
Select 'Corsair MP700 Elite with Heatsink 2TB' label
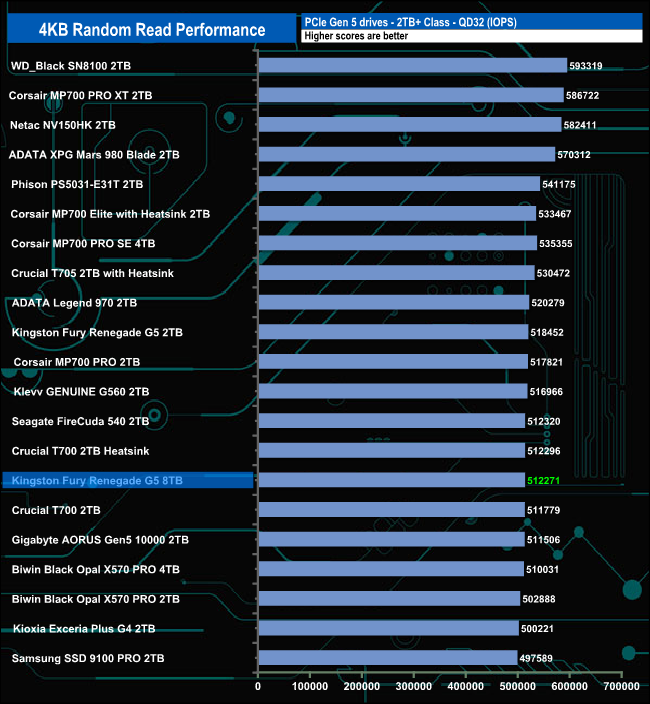click(110, 214)
